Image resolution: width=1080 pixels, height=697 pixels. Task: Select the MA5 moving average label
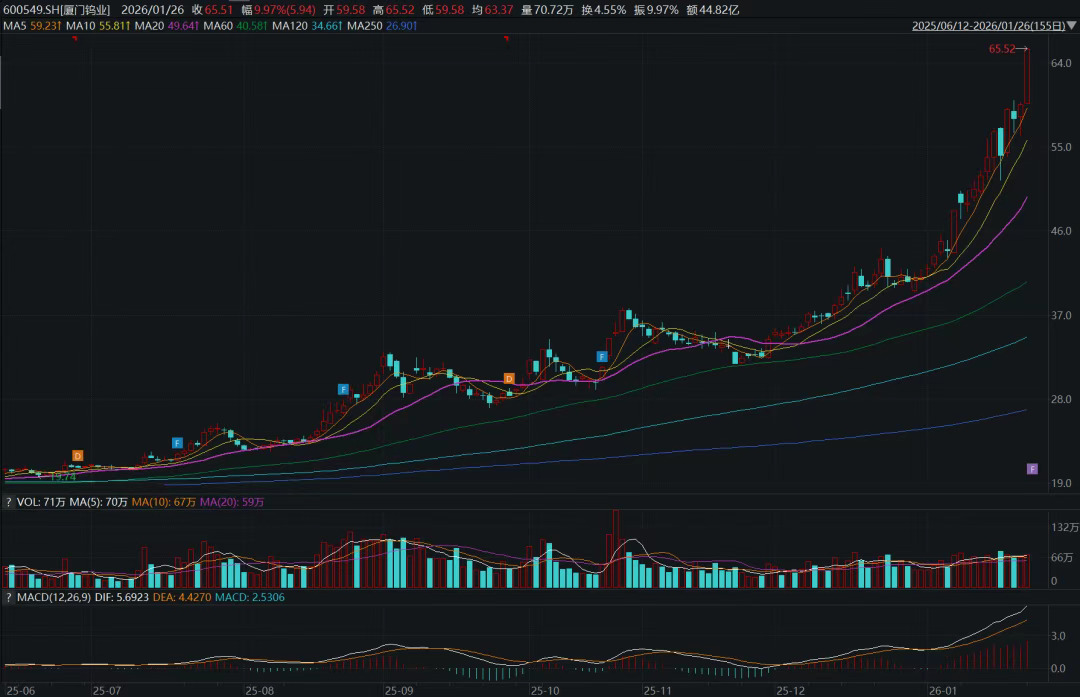click(x=30, y=26)
